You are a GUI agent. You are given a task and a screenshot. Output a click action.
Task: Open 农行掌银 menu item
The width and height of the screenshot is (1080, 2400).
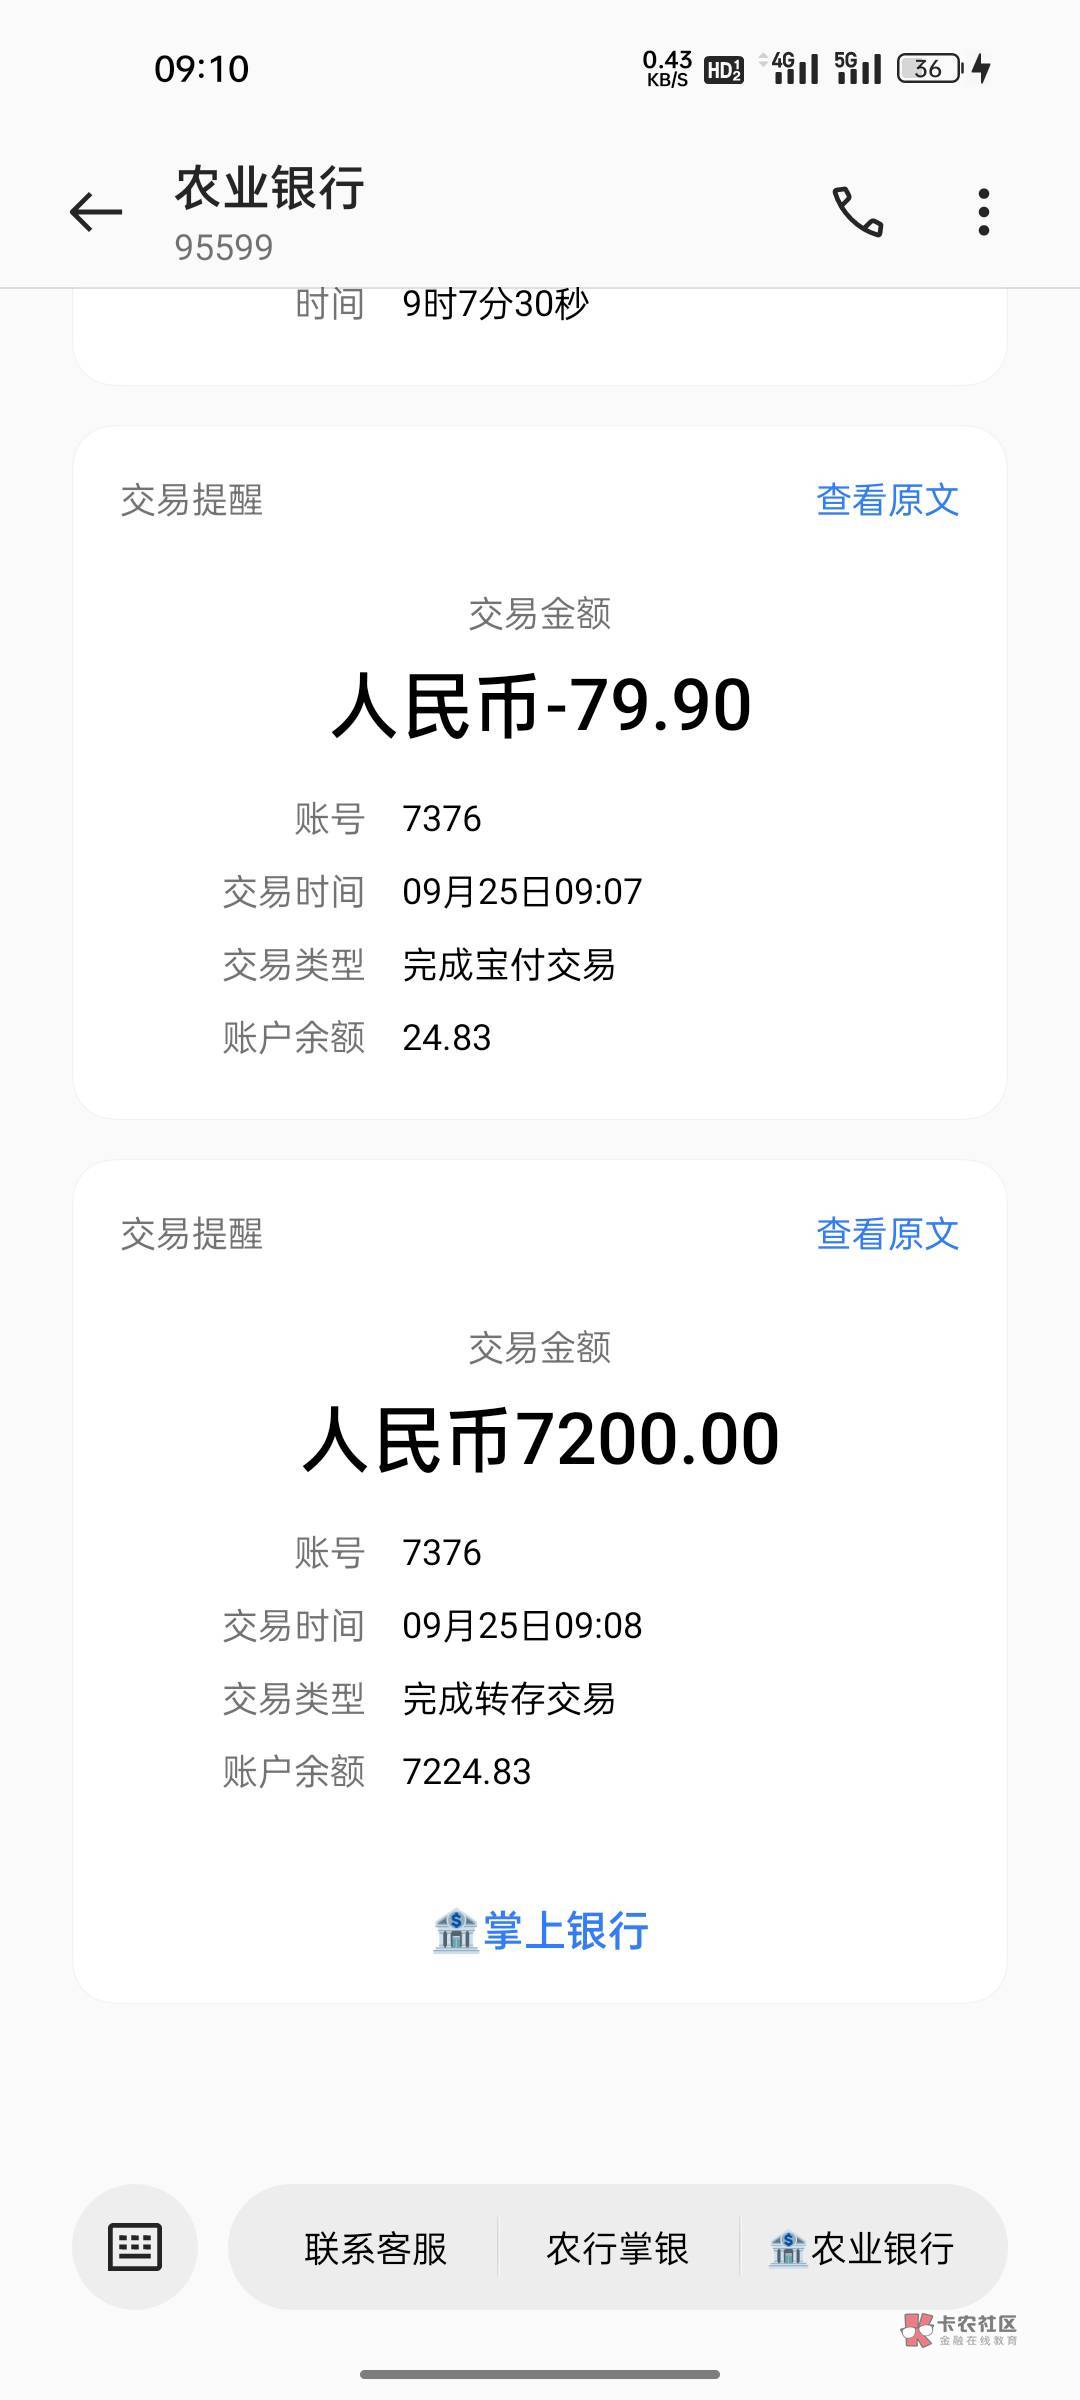[617, 2249]
